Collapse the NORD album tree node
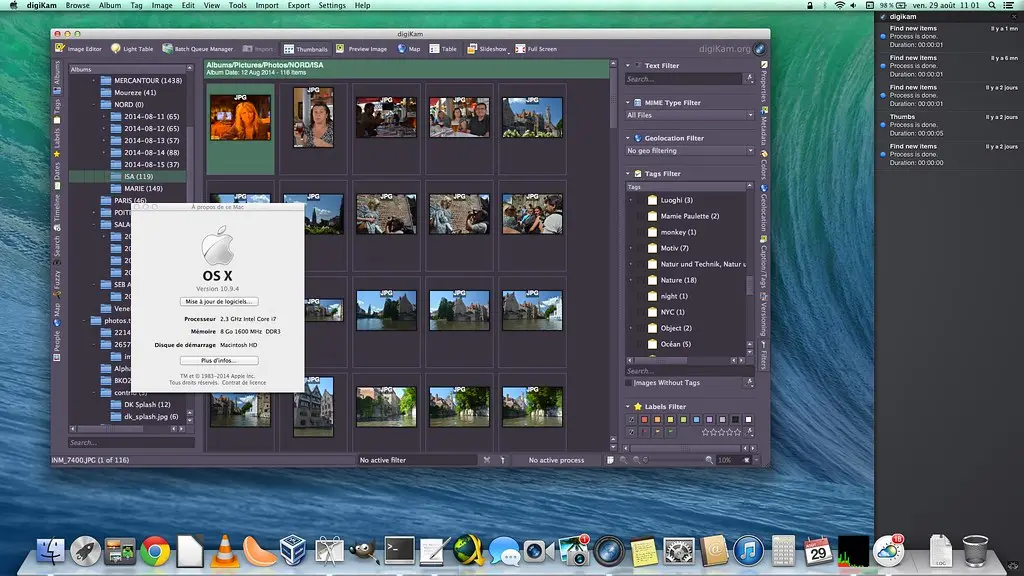Screen dimensions: 1024x576 click(x=94, y=105)
